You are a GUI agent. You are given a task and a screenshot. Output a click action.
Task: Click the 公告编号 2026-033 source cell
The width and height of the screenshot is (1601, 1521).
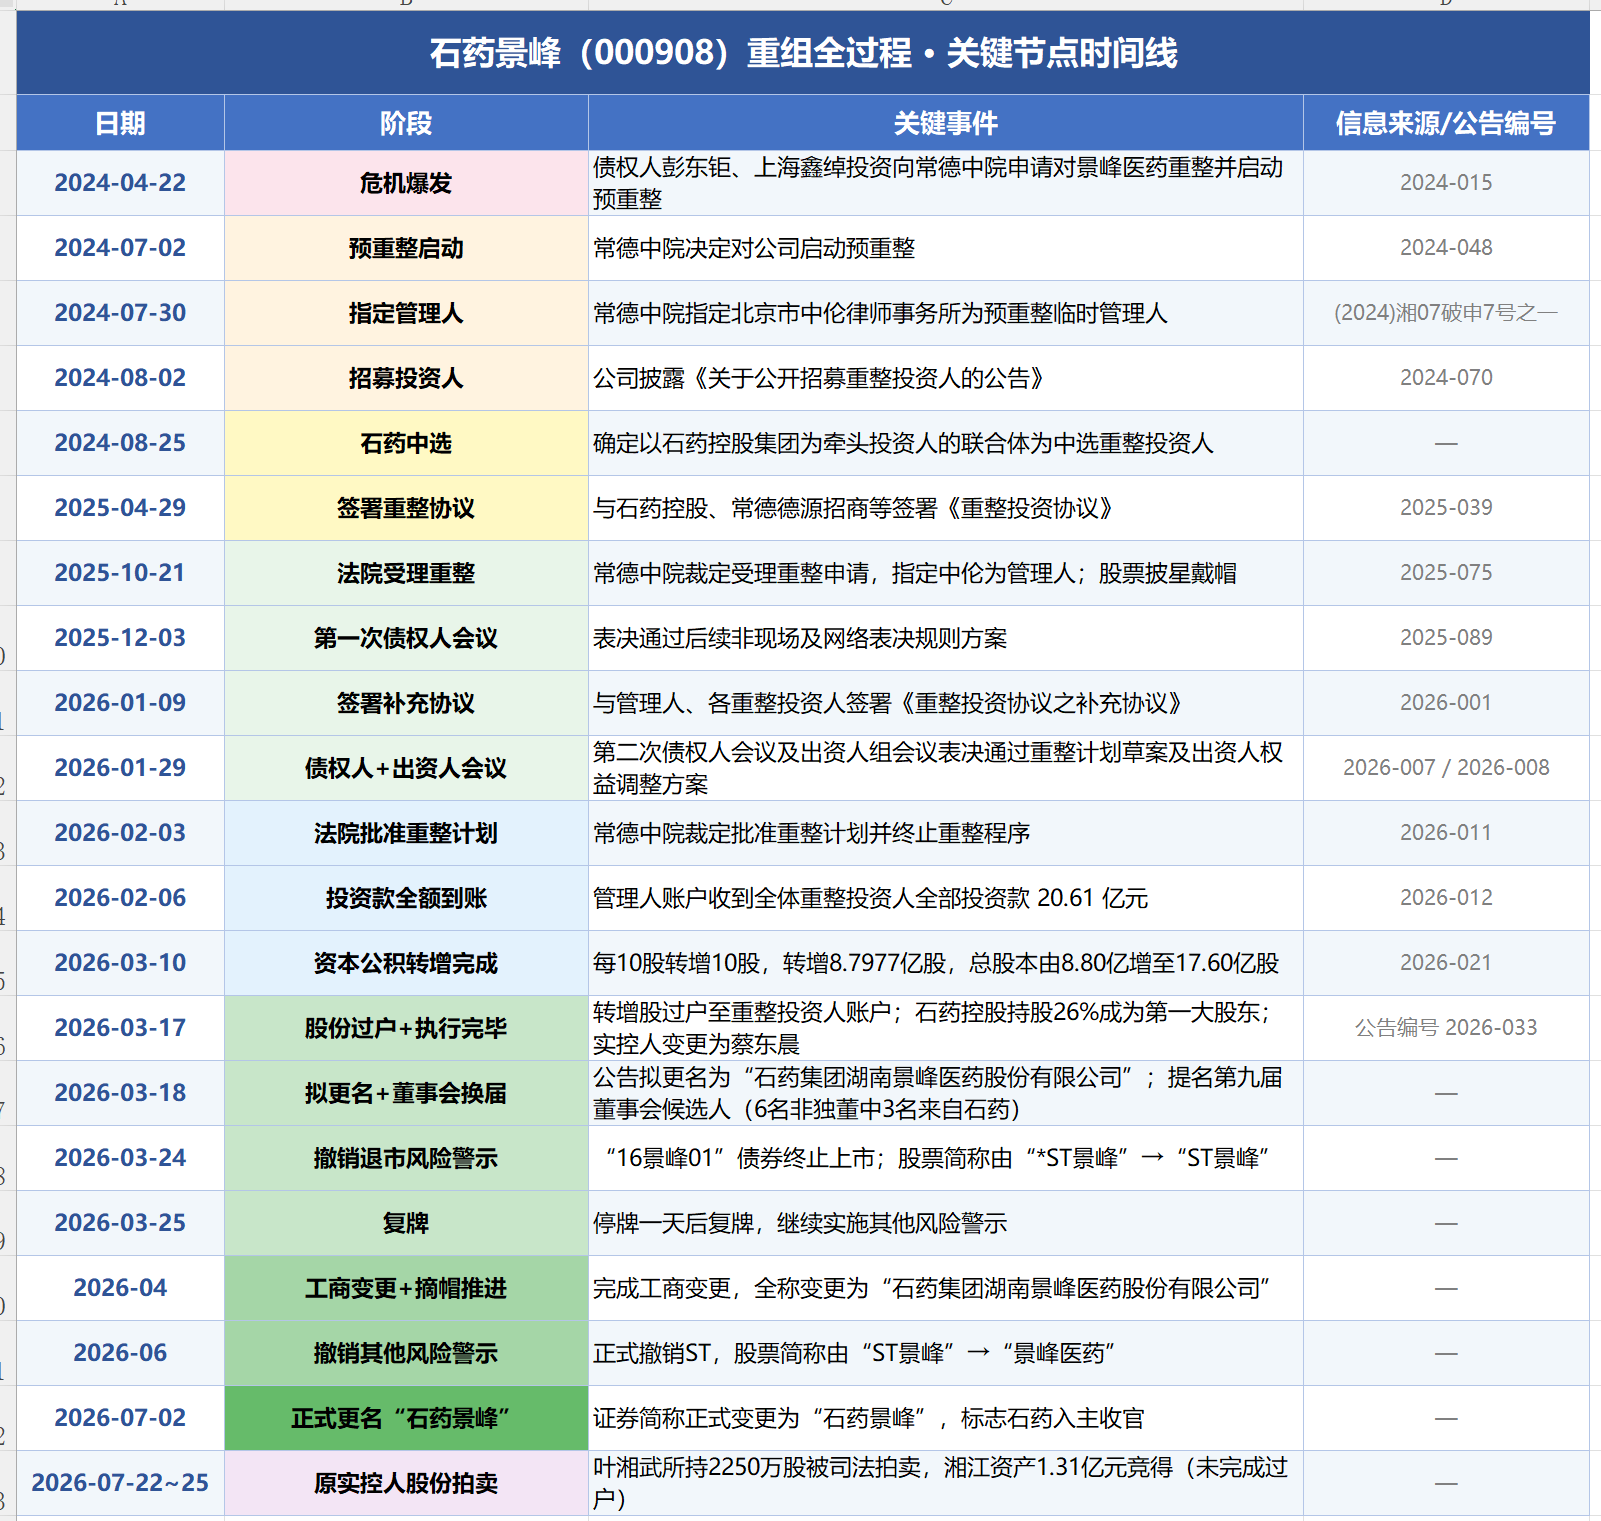click(x=1446, y=1028)
